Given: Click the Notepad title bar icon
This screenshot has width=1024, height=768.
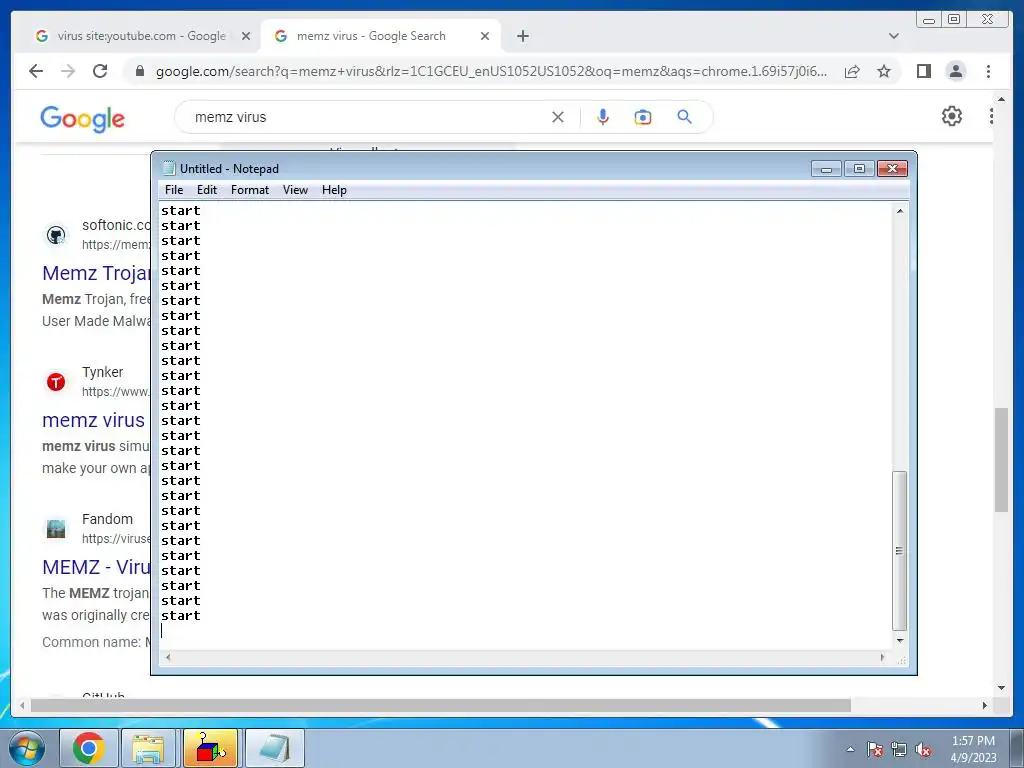Looking at the screenshot, I should pyautogui.click(x=169, y=168).
